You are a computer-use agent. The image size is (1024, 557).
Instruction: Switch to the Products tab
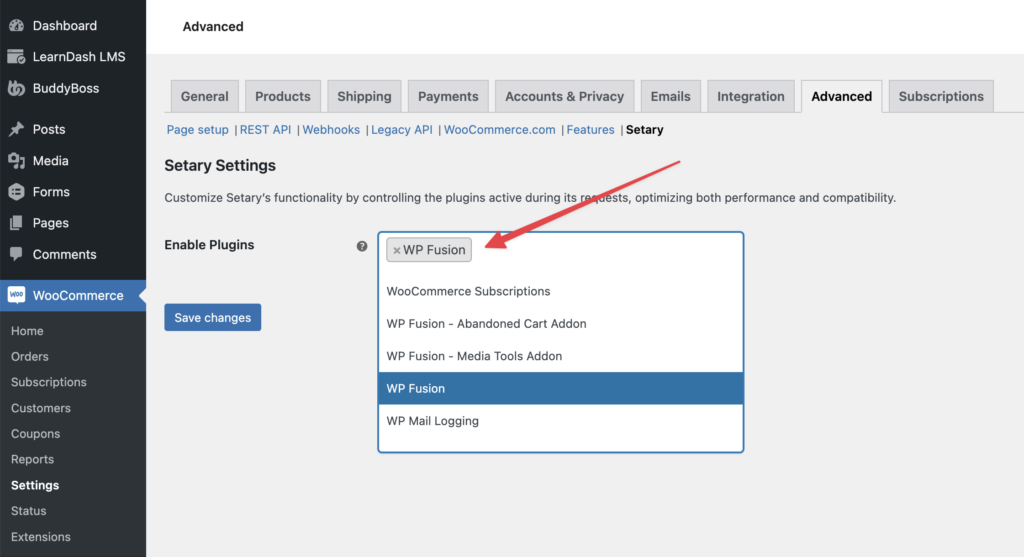pos(283,96)
